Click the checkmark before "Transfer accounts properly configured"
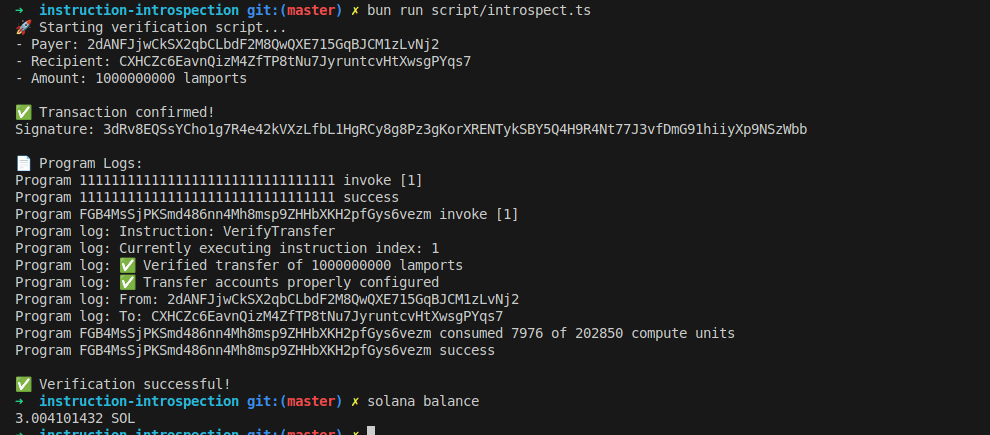This screenshot has width=990, height=435. tap(127, 282)
